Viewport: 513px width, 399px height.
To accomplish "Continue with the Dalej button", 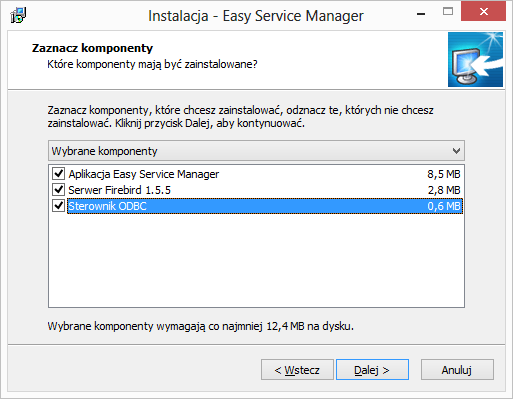I will point(372,370).
